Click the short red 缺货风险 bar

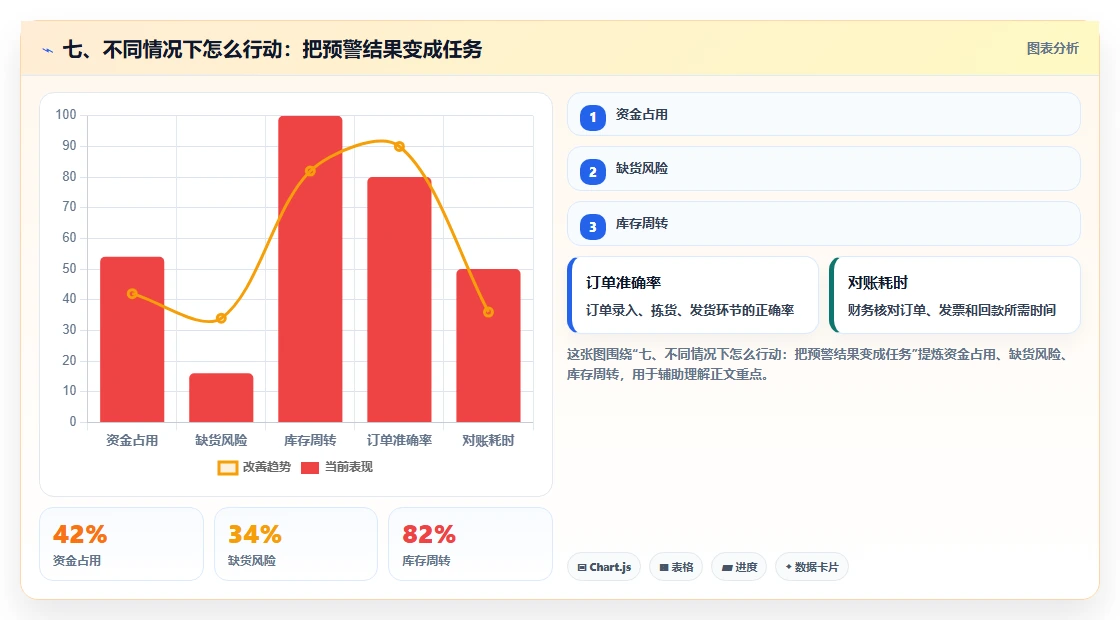pos(221,397)
